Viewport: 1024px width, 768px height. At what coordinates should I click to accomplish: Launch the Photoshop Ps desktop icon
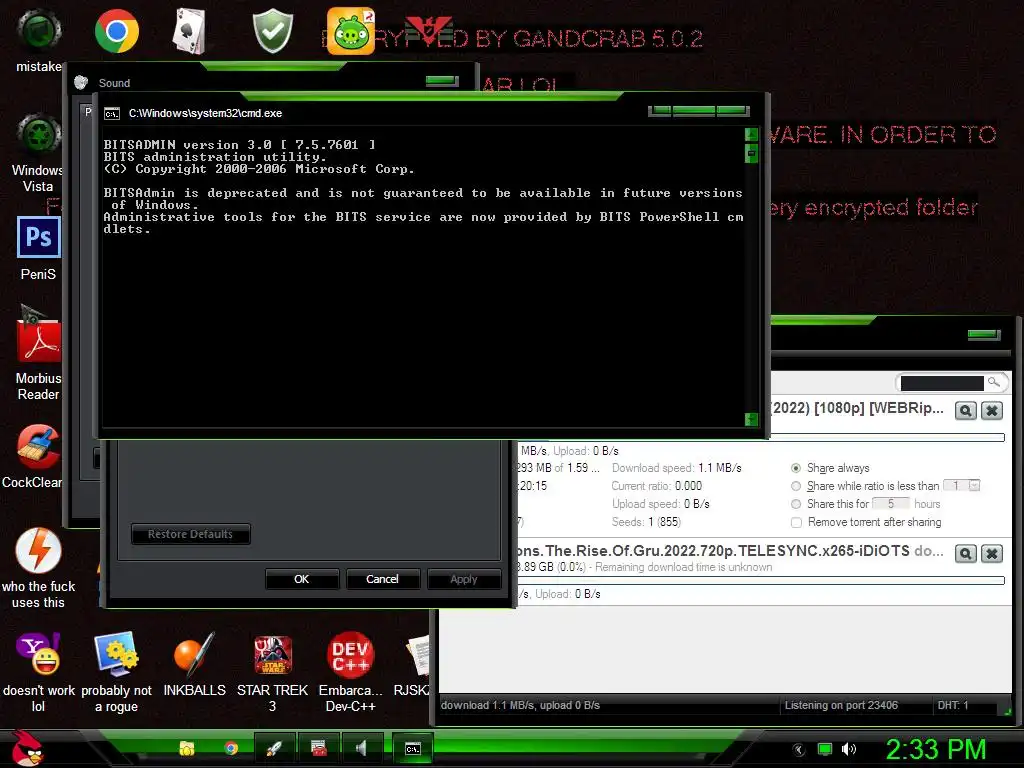pos(39,237)
